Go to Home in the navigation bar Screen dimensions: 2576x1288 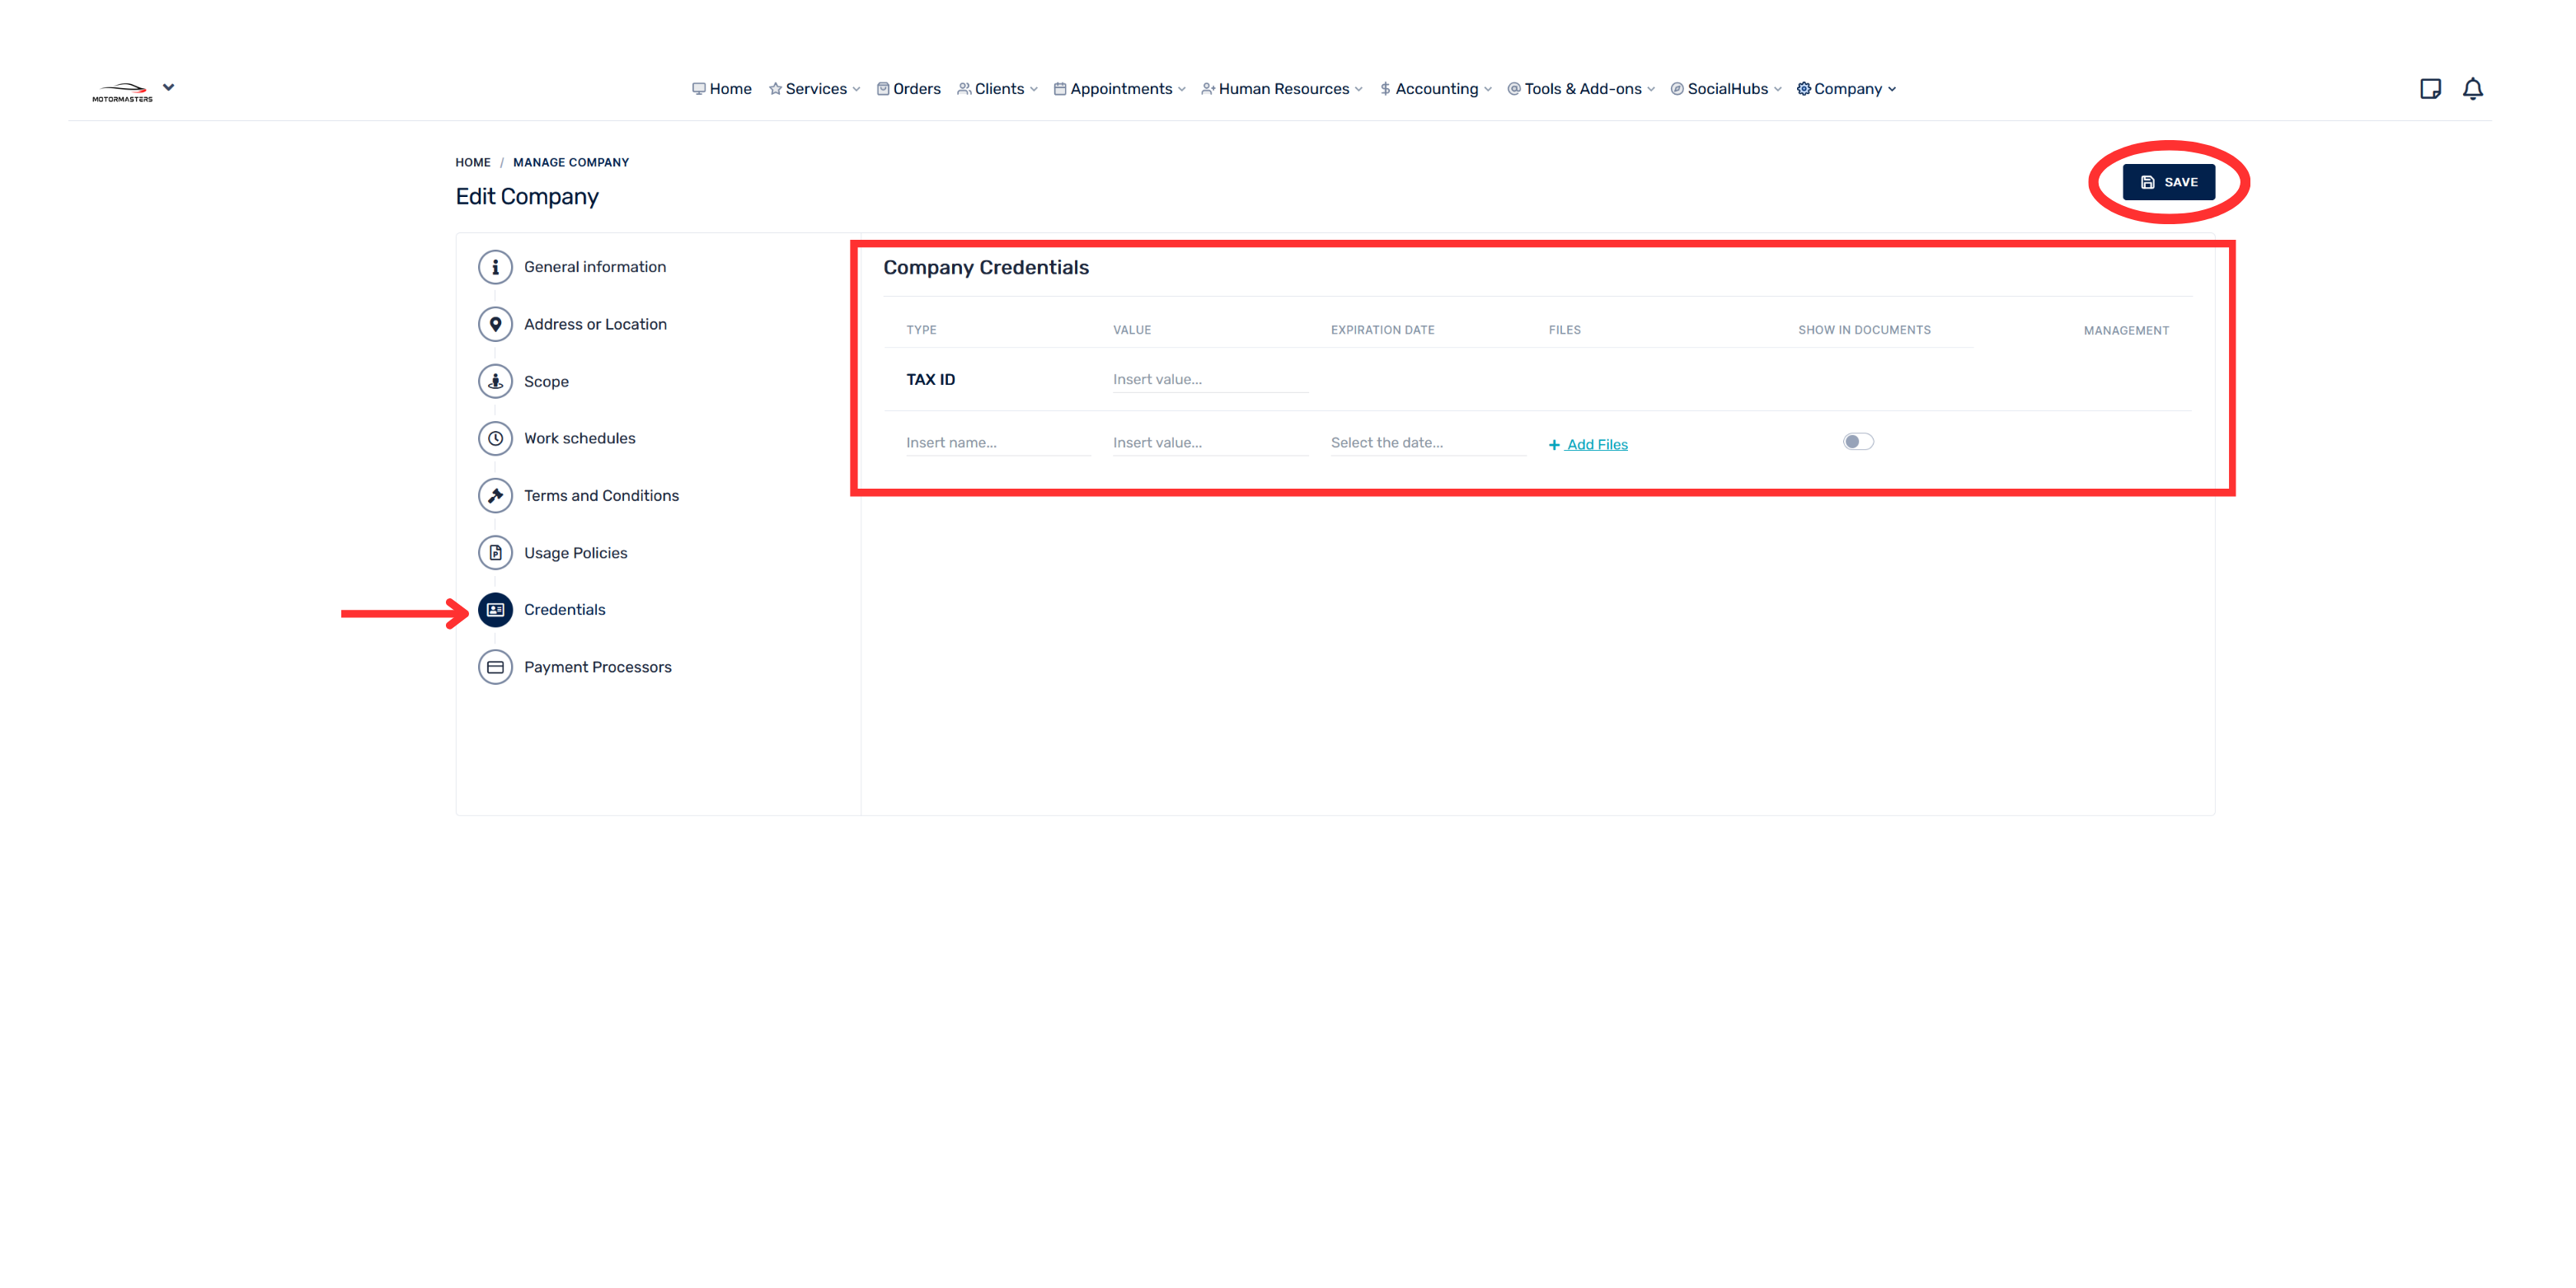coord(721,89)
